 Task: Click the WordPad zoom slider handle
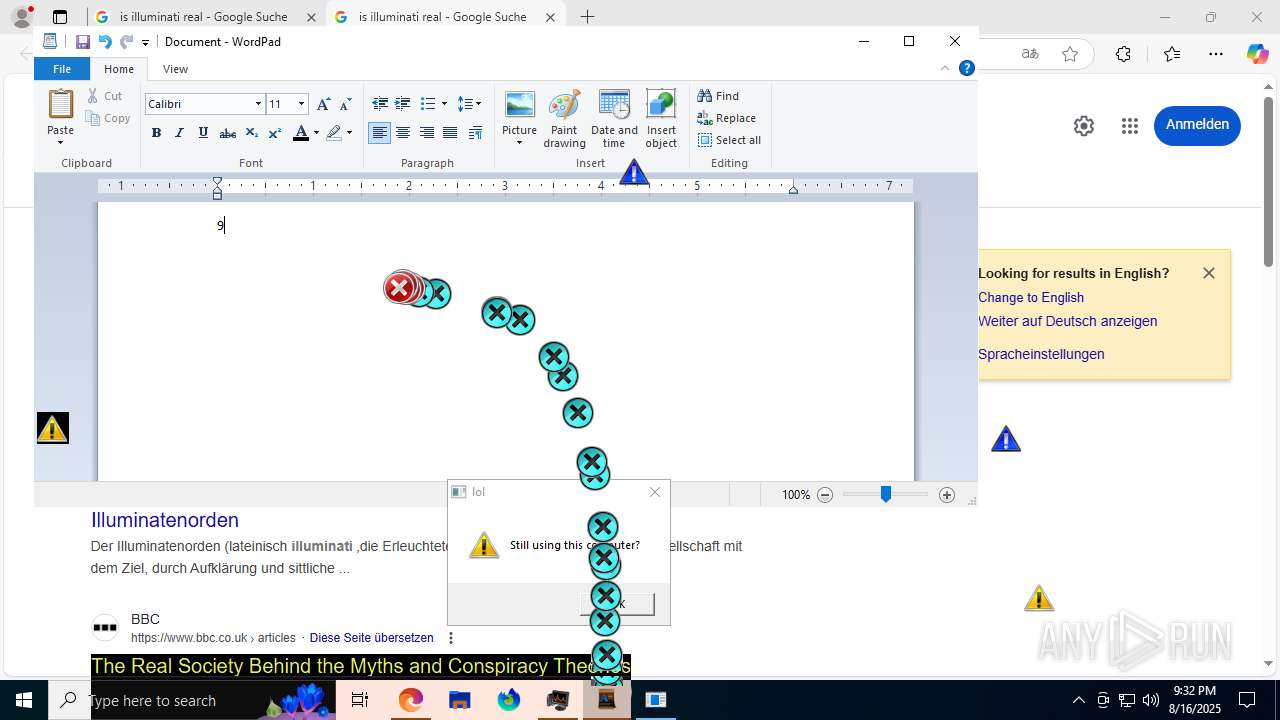885,494
